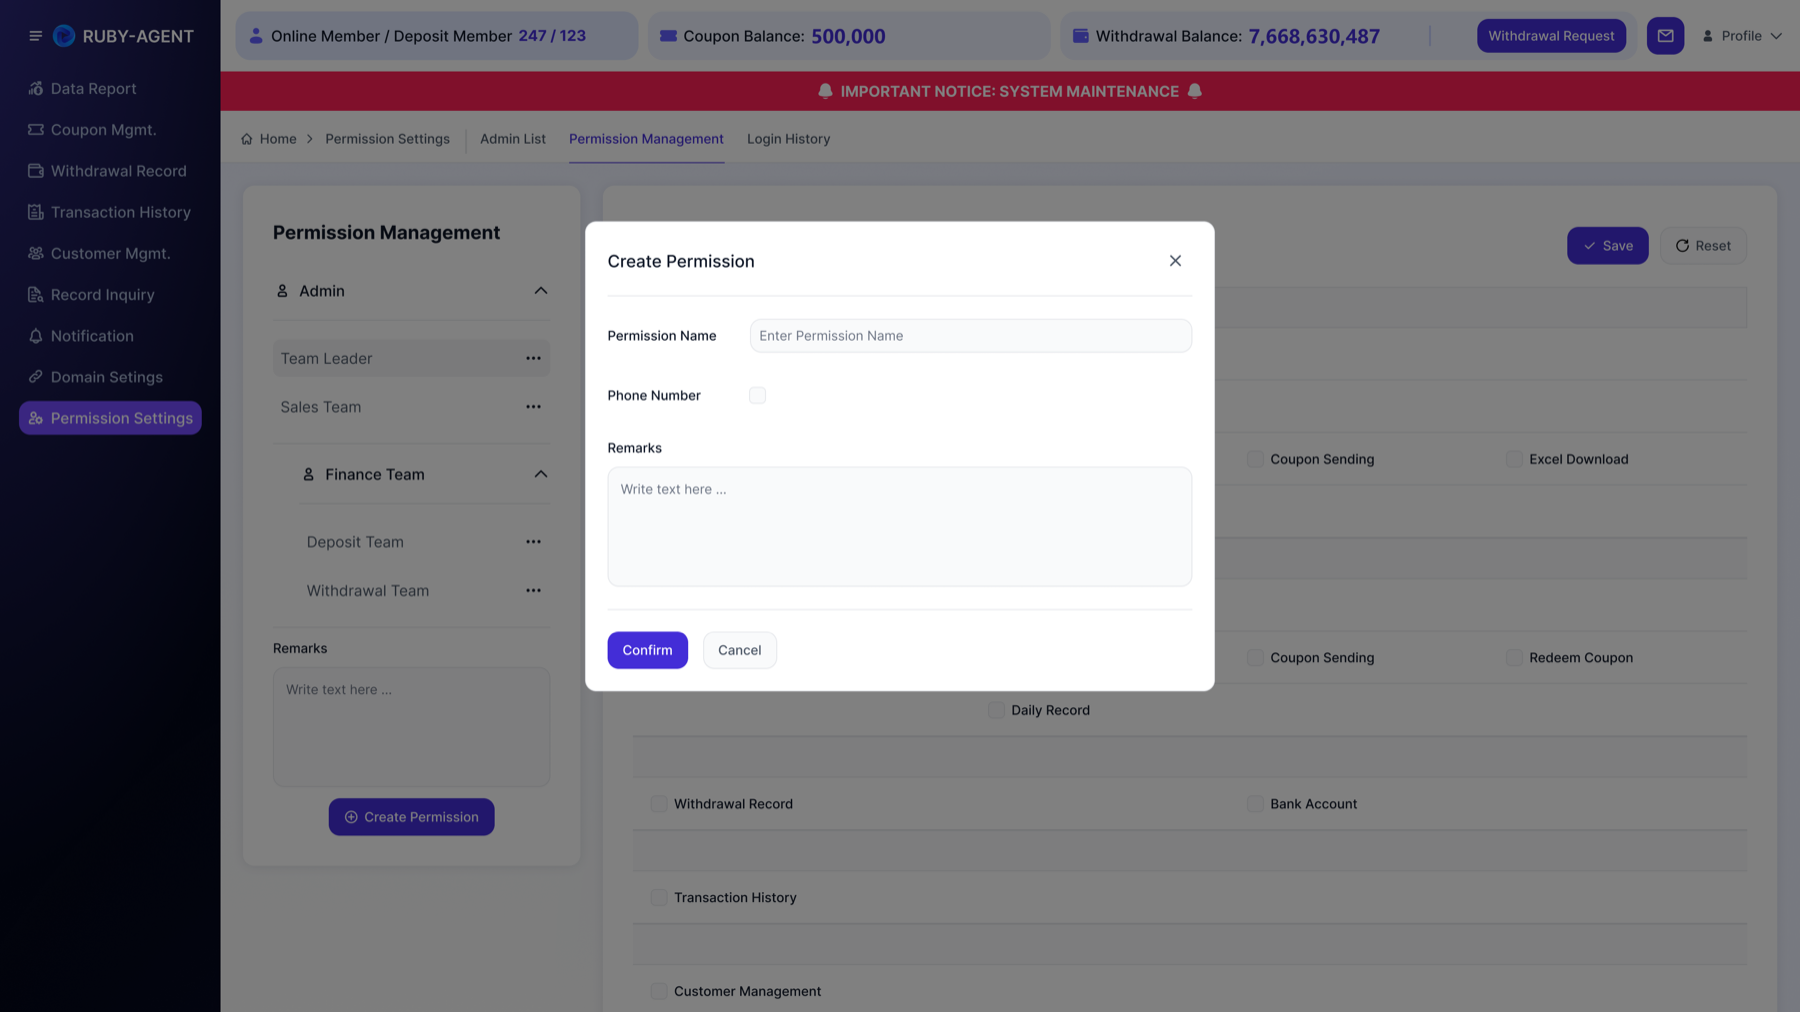
Task: Collapse the Admin group chevron
Action: click(x=540, y=291)
